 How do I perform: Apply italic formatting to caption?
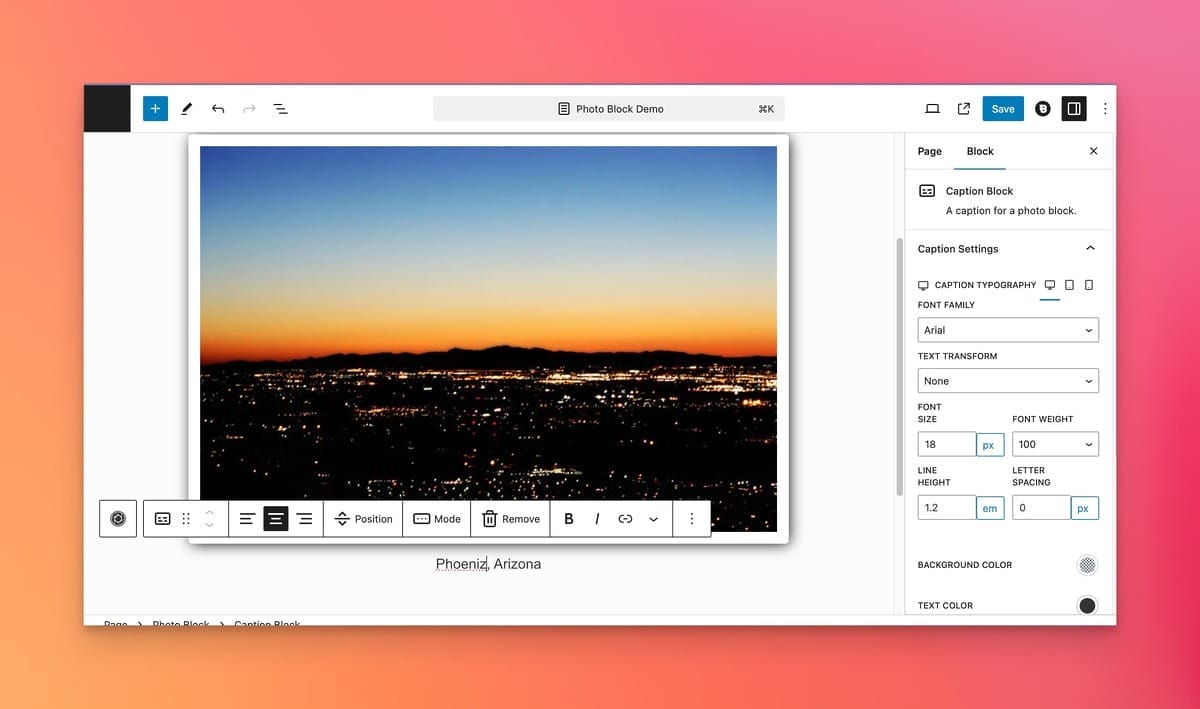coord(597,519)
